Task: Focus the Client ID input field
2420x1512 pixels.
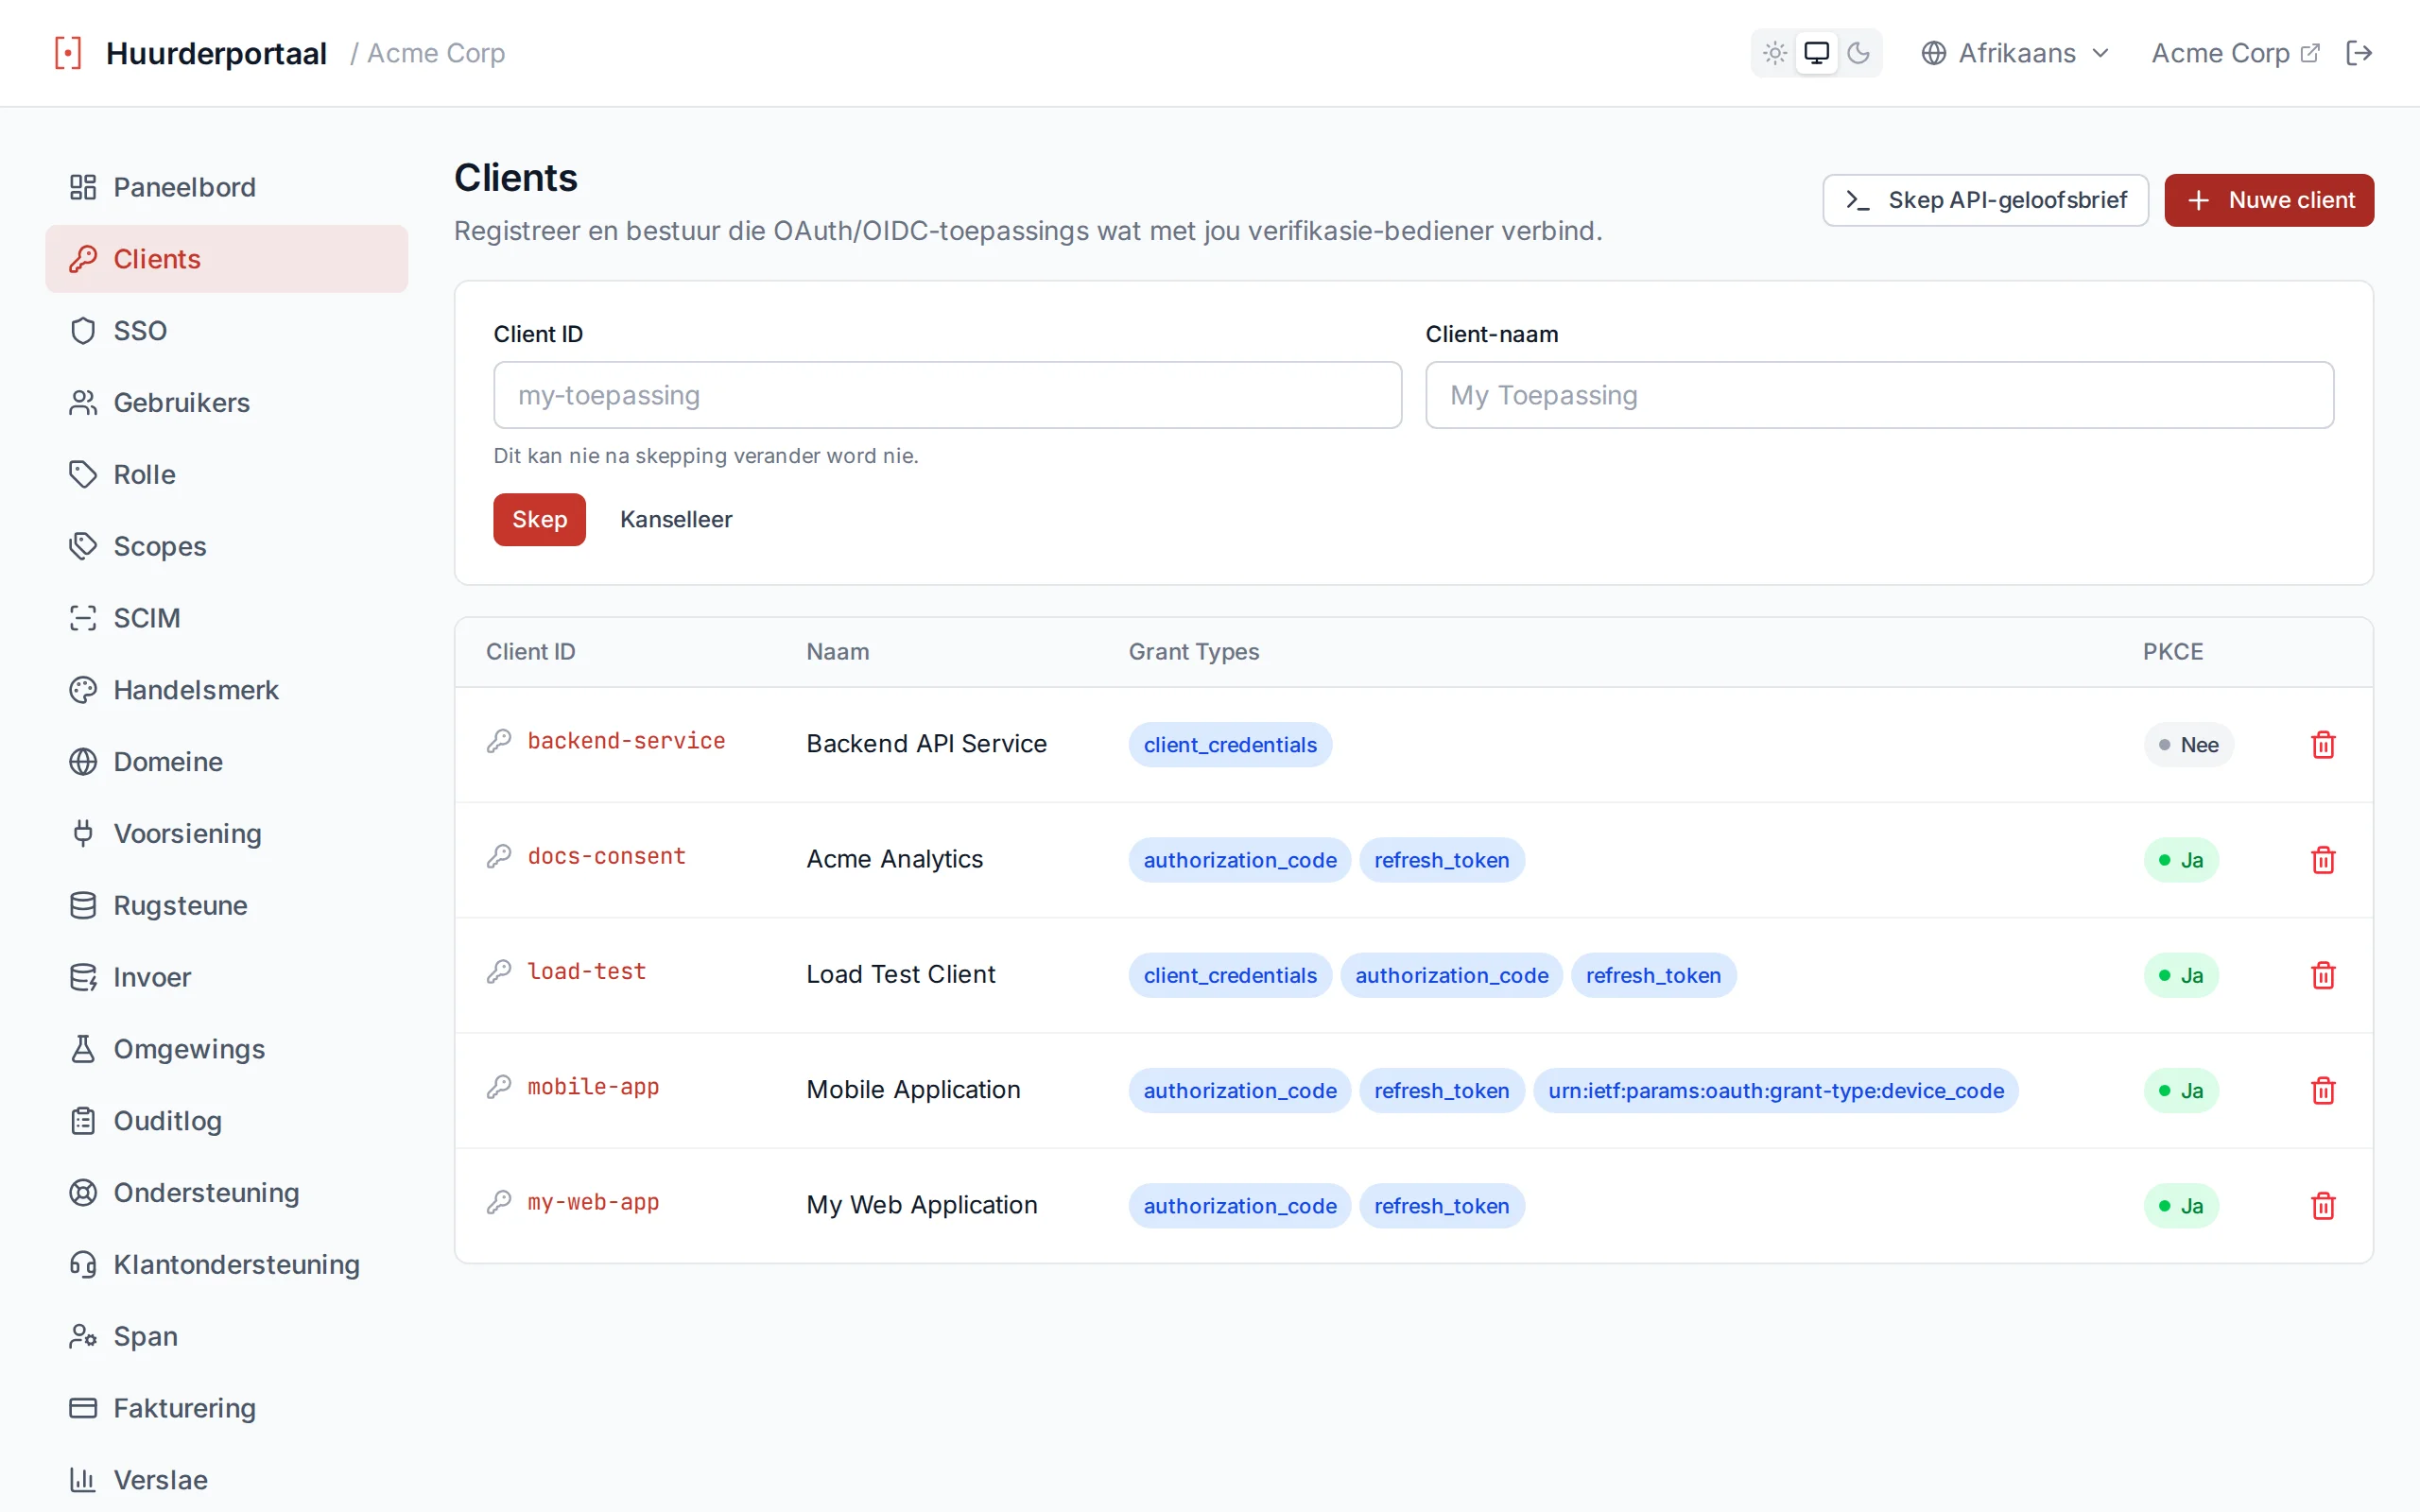Action: pos(947,395)
